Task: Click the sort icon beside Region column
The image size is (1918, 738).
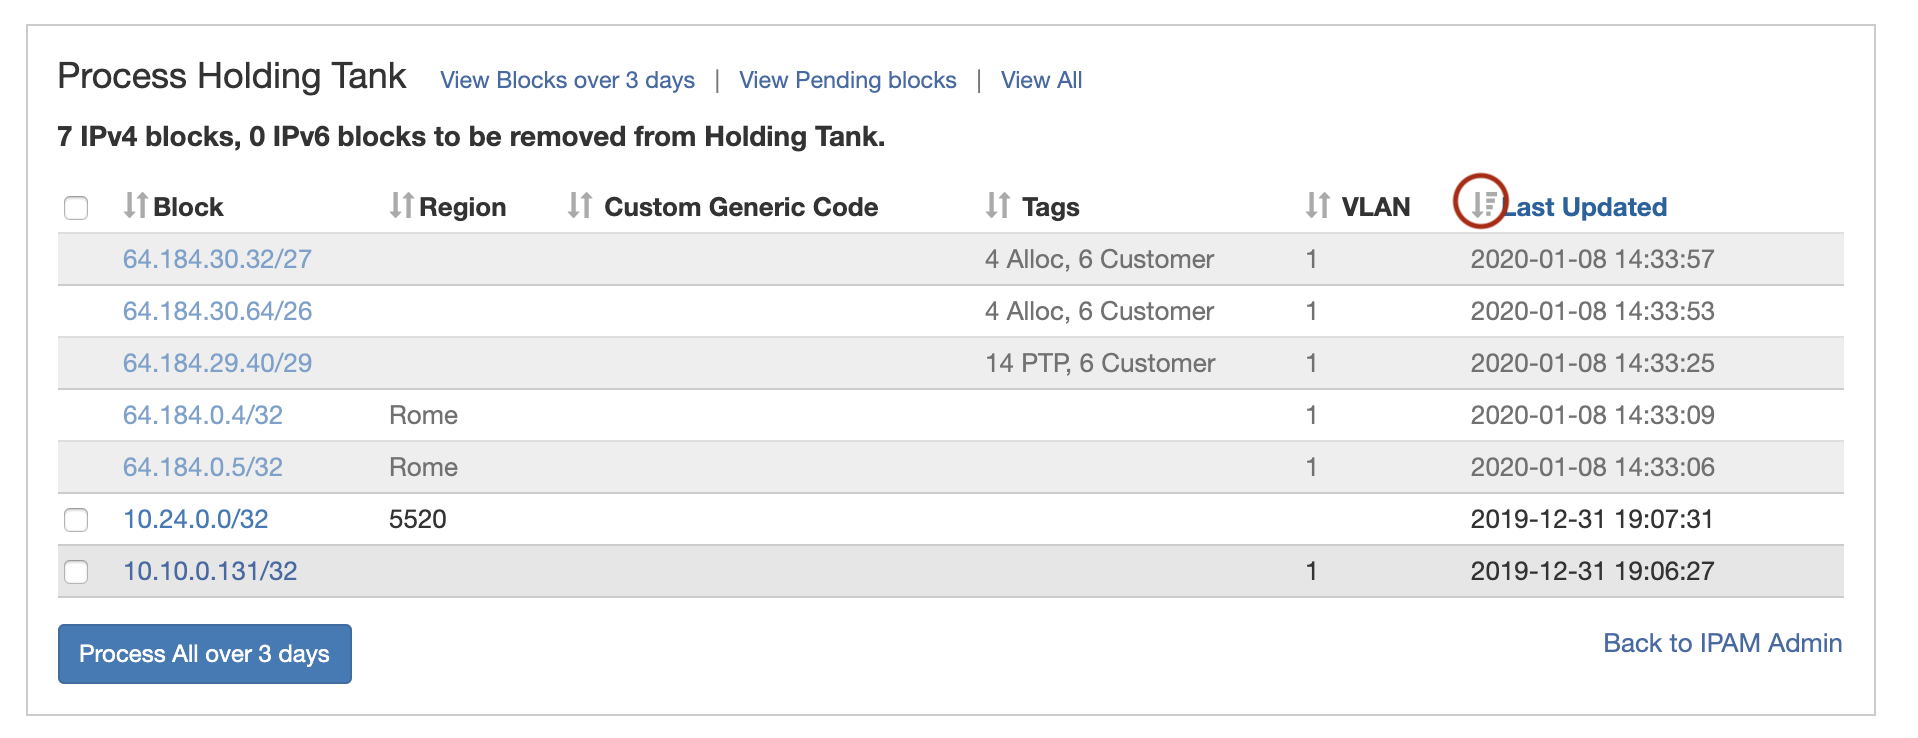Action: 401,206
